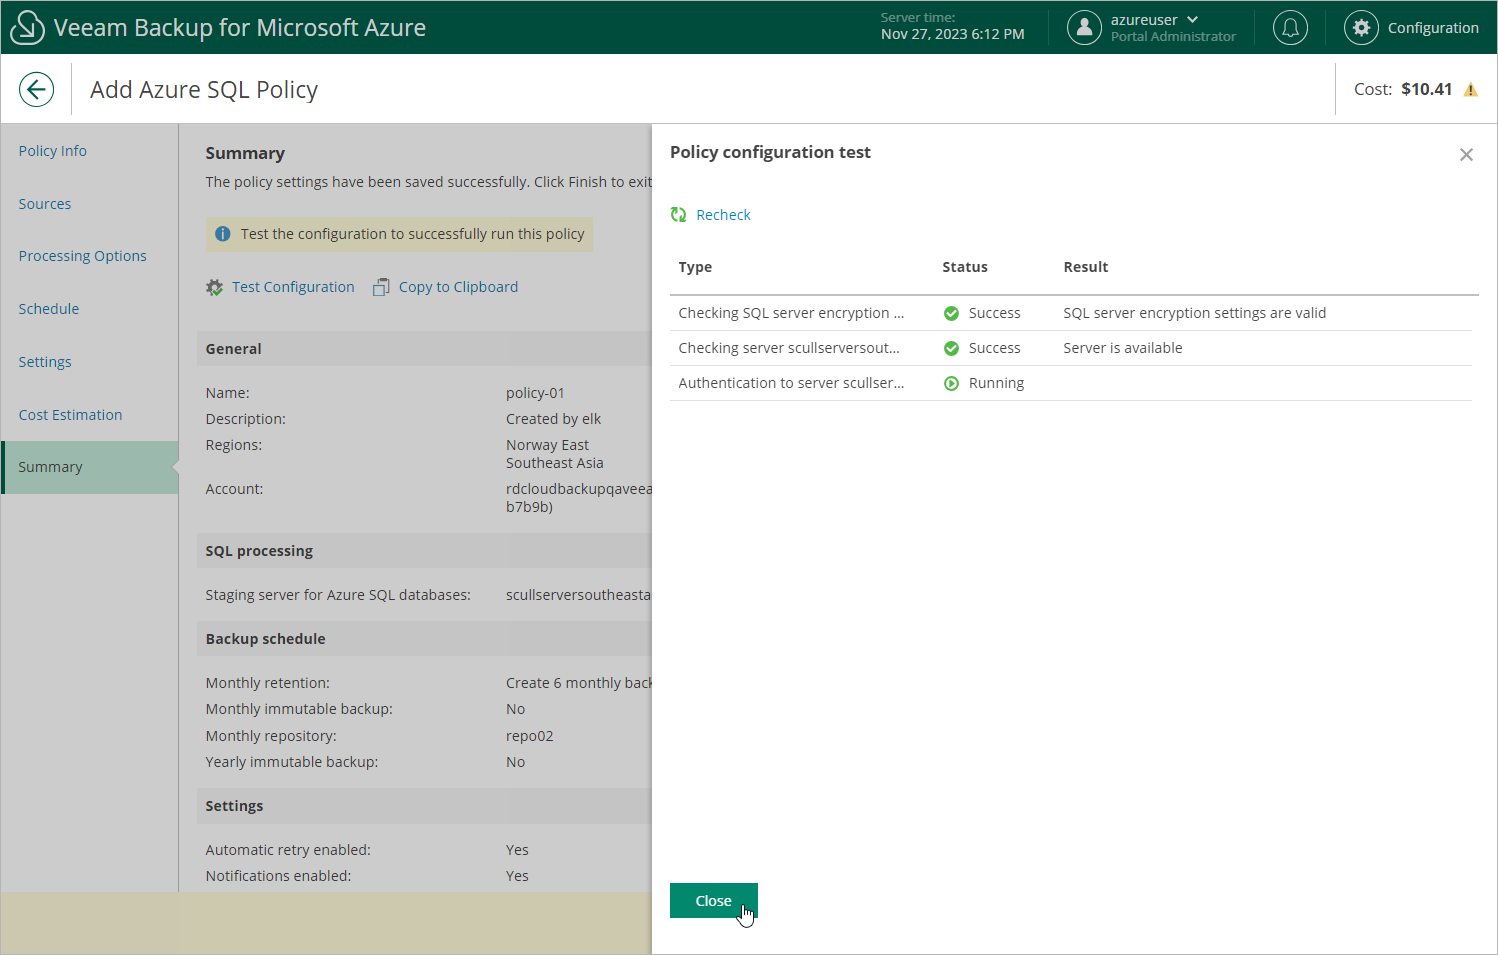This screenshot has height=955, width=1498.
Task: Click 'SQL server encryption settings are valid' result
Action: [x=1195, y=313]
